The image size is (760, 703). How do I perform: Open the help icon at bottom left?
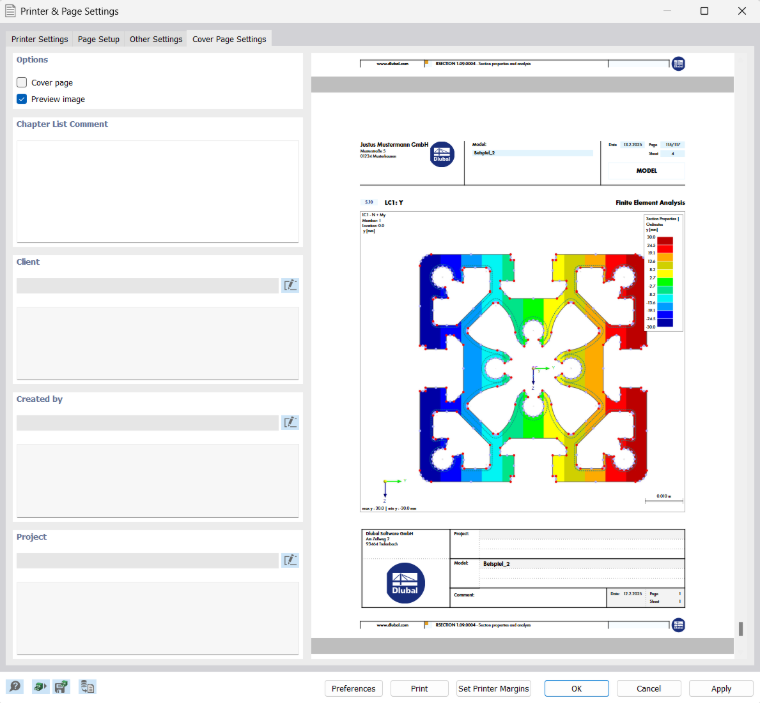[x=15, y=687]
